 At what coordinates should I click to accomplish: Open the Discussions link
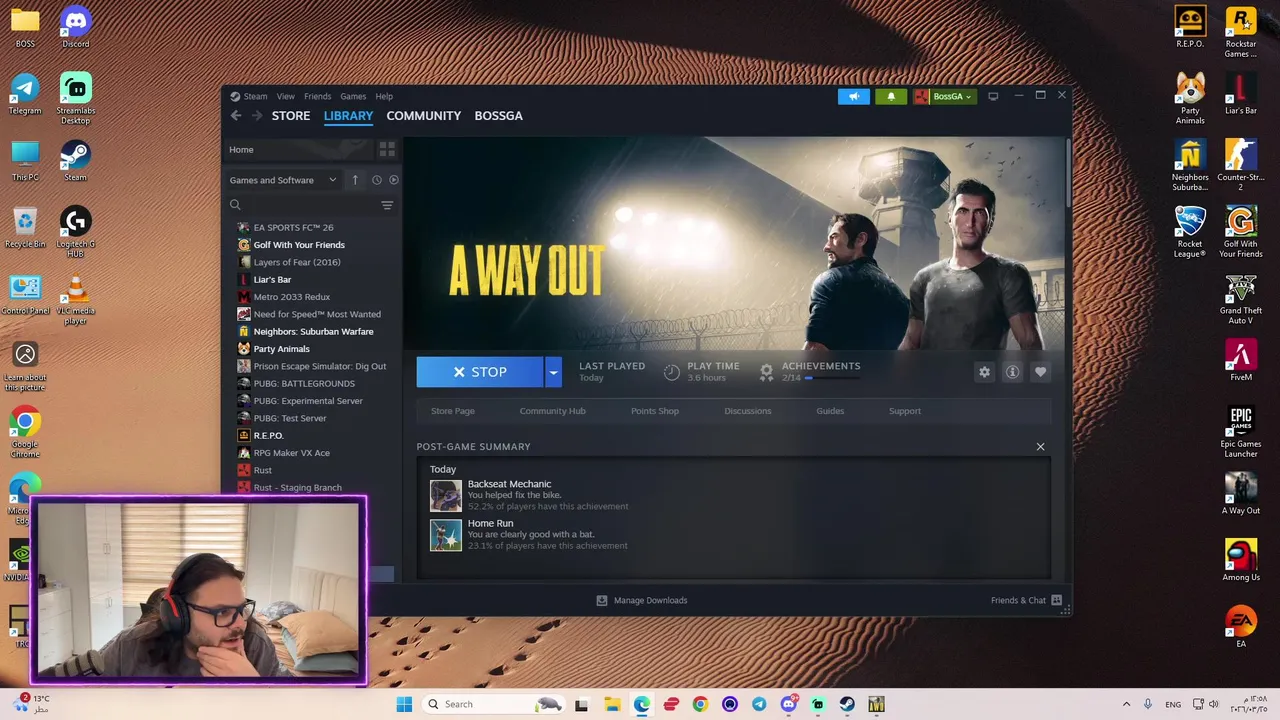(748, 411)
